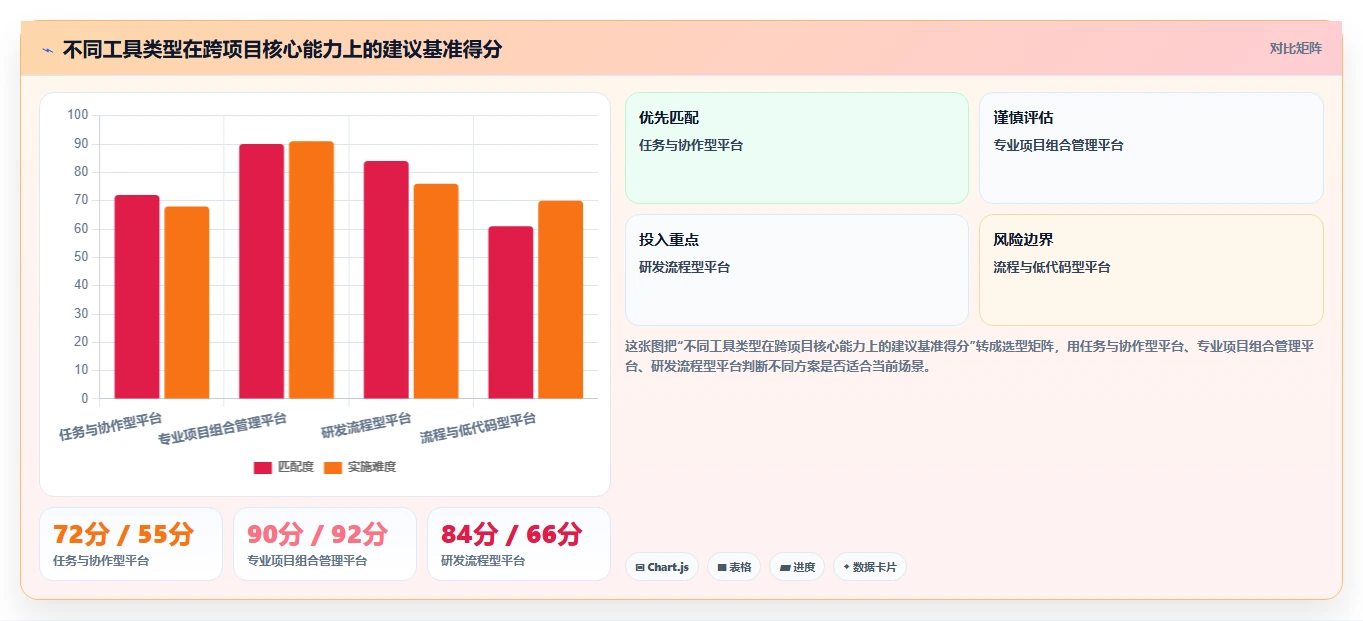1363x621 pixels.
Task: Select the 72分 / 55分 stat card
Action: tap(131, 544)
